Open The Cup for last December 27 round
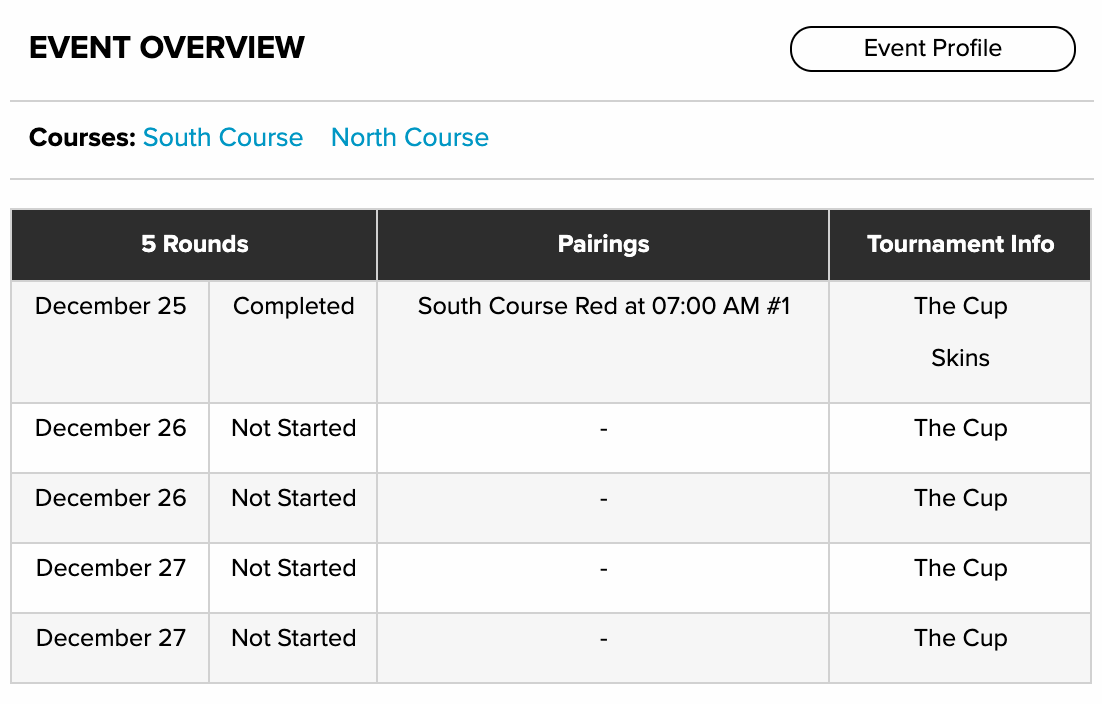Screen dimensions: 1102x704 pos(960,638)
